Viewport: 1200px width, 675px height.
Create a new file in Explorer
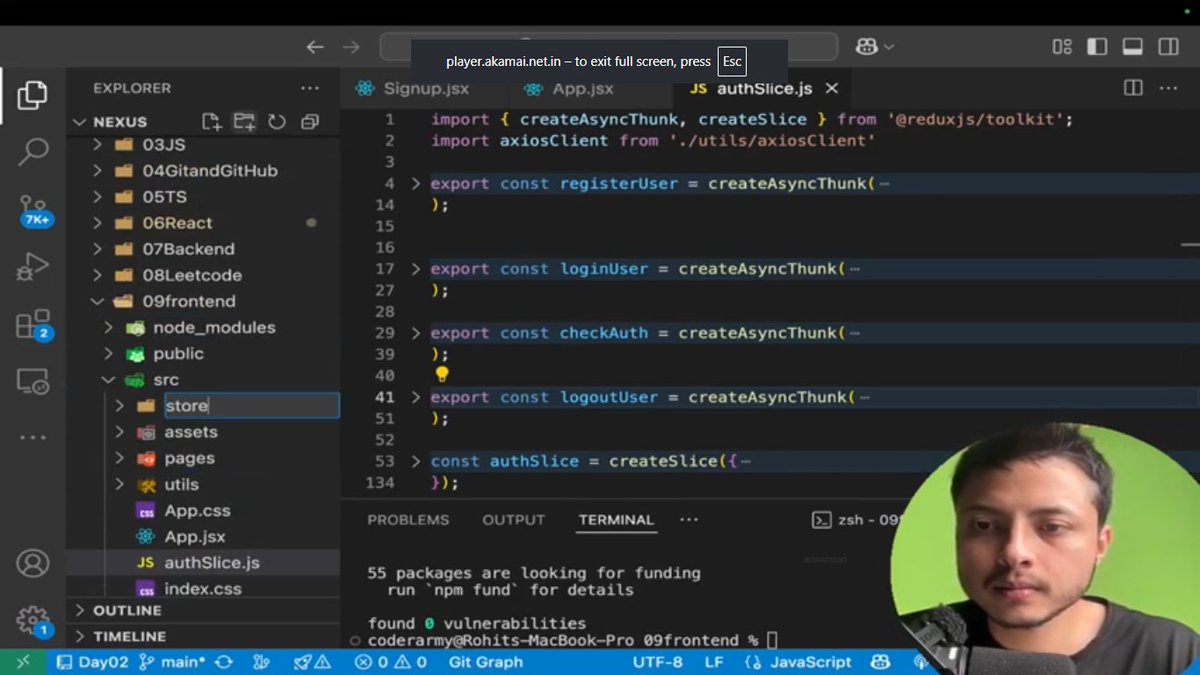coord(212,120)
